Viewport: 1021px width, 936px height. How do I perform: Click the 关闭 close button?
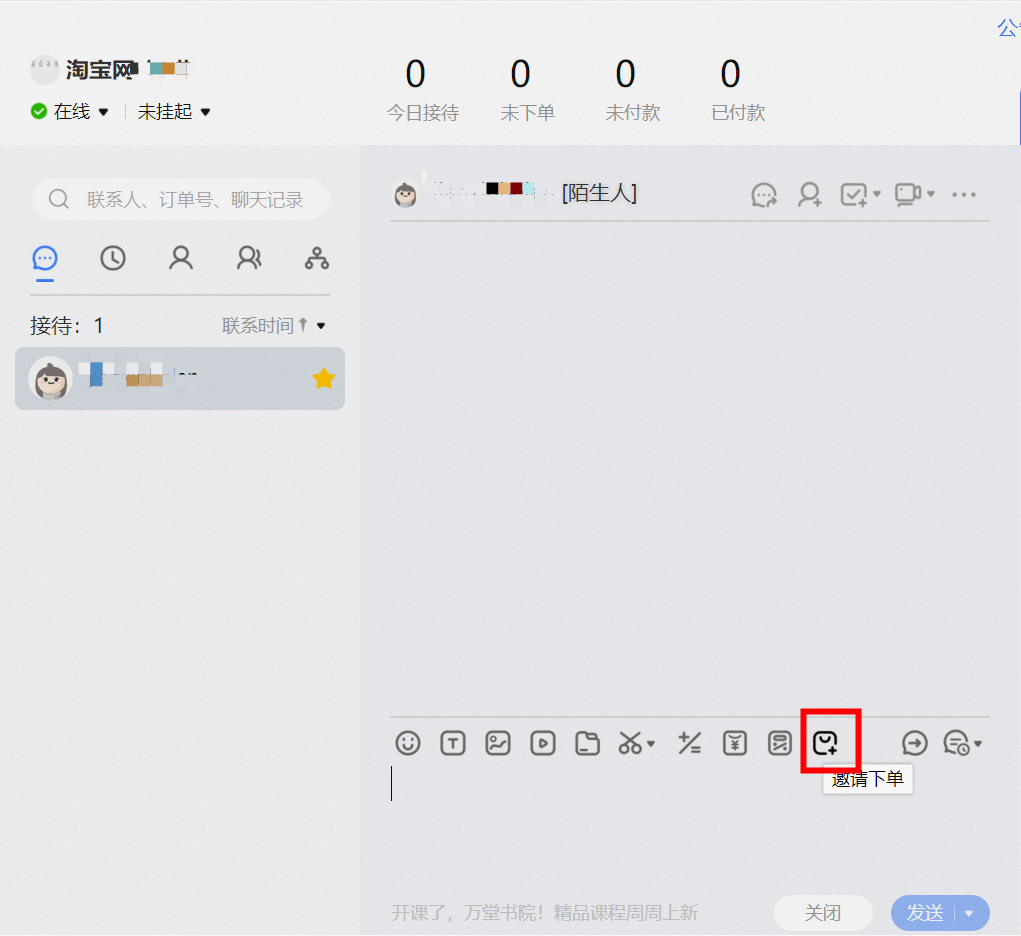(x=823, y=913)
